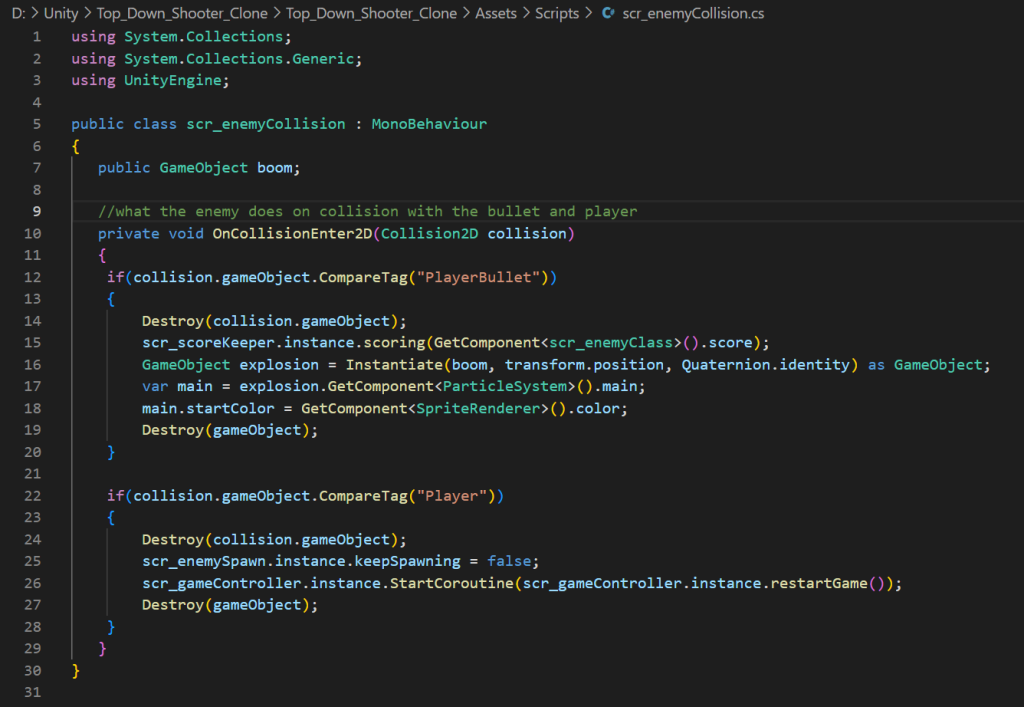Click the first Top_Down_Shooter_Clone breadcrumb
The image size is (1024, 707).
(179, 14)
